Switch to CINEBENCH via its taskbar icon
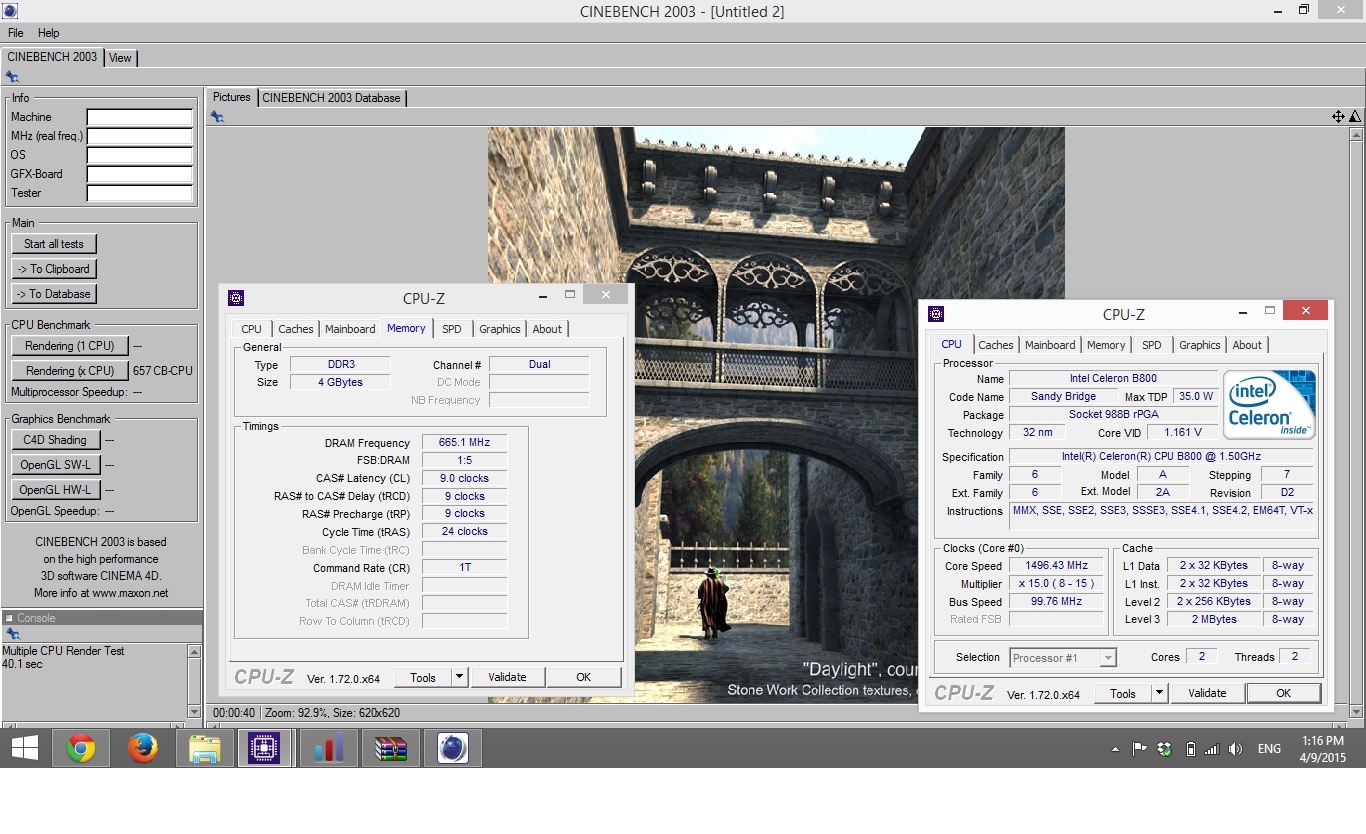Screen dimensions: 1366x834 coord(453,748)
